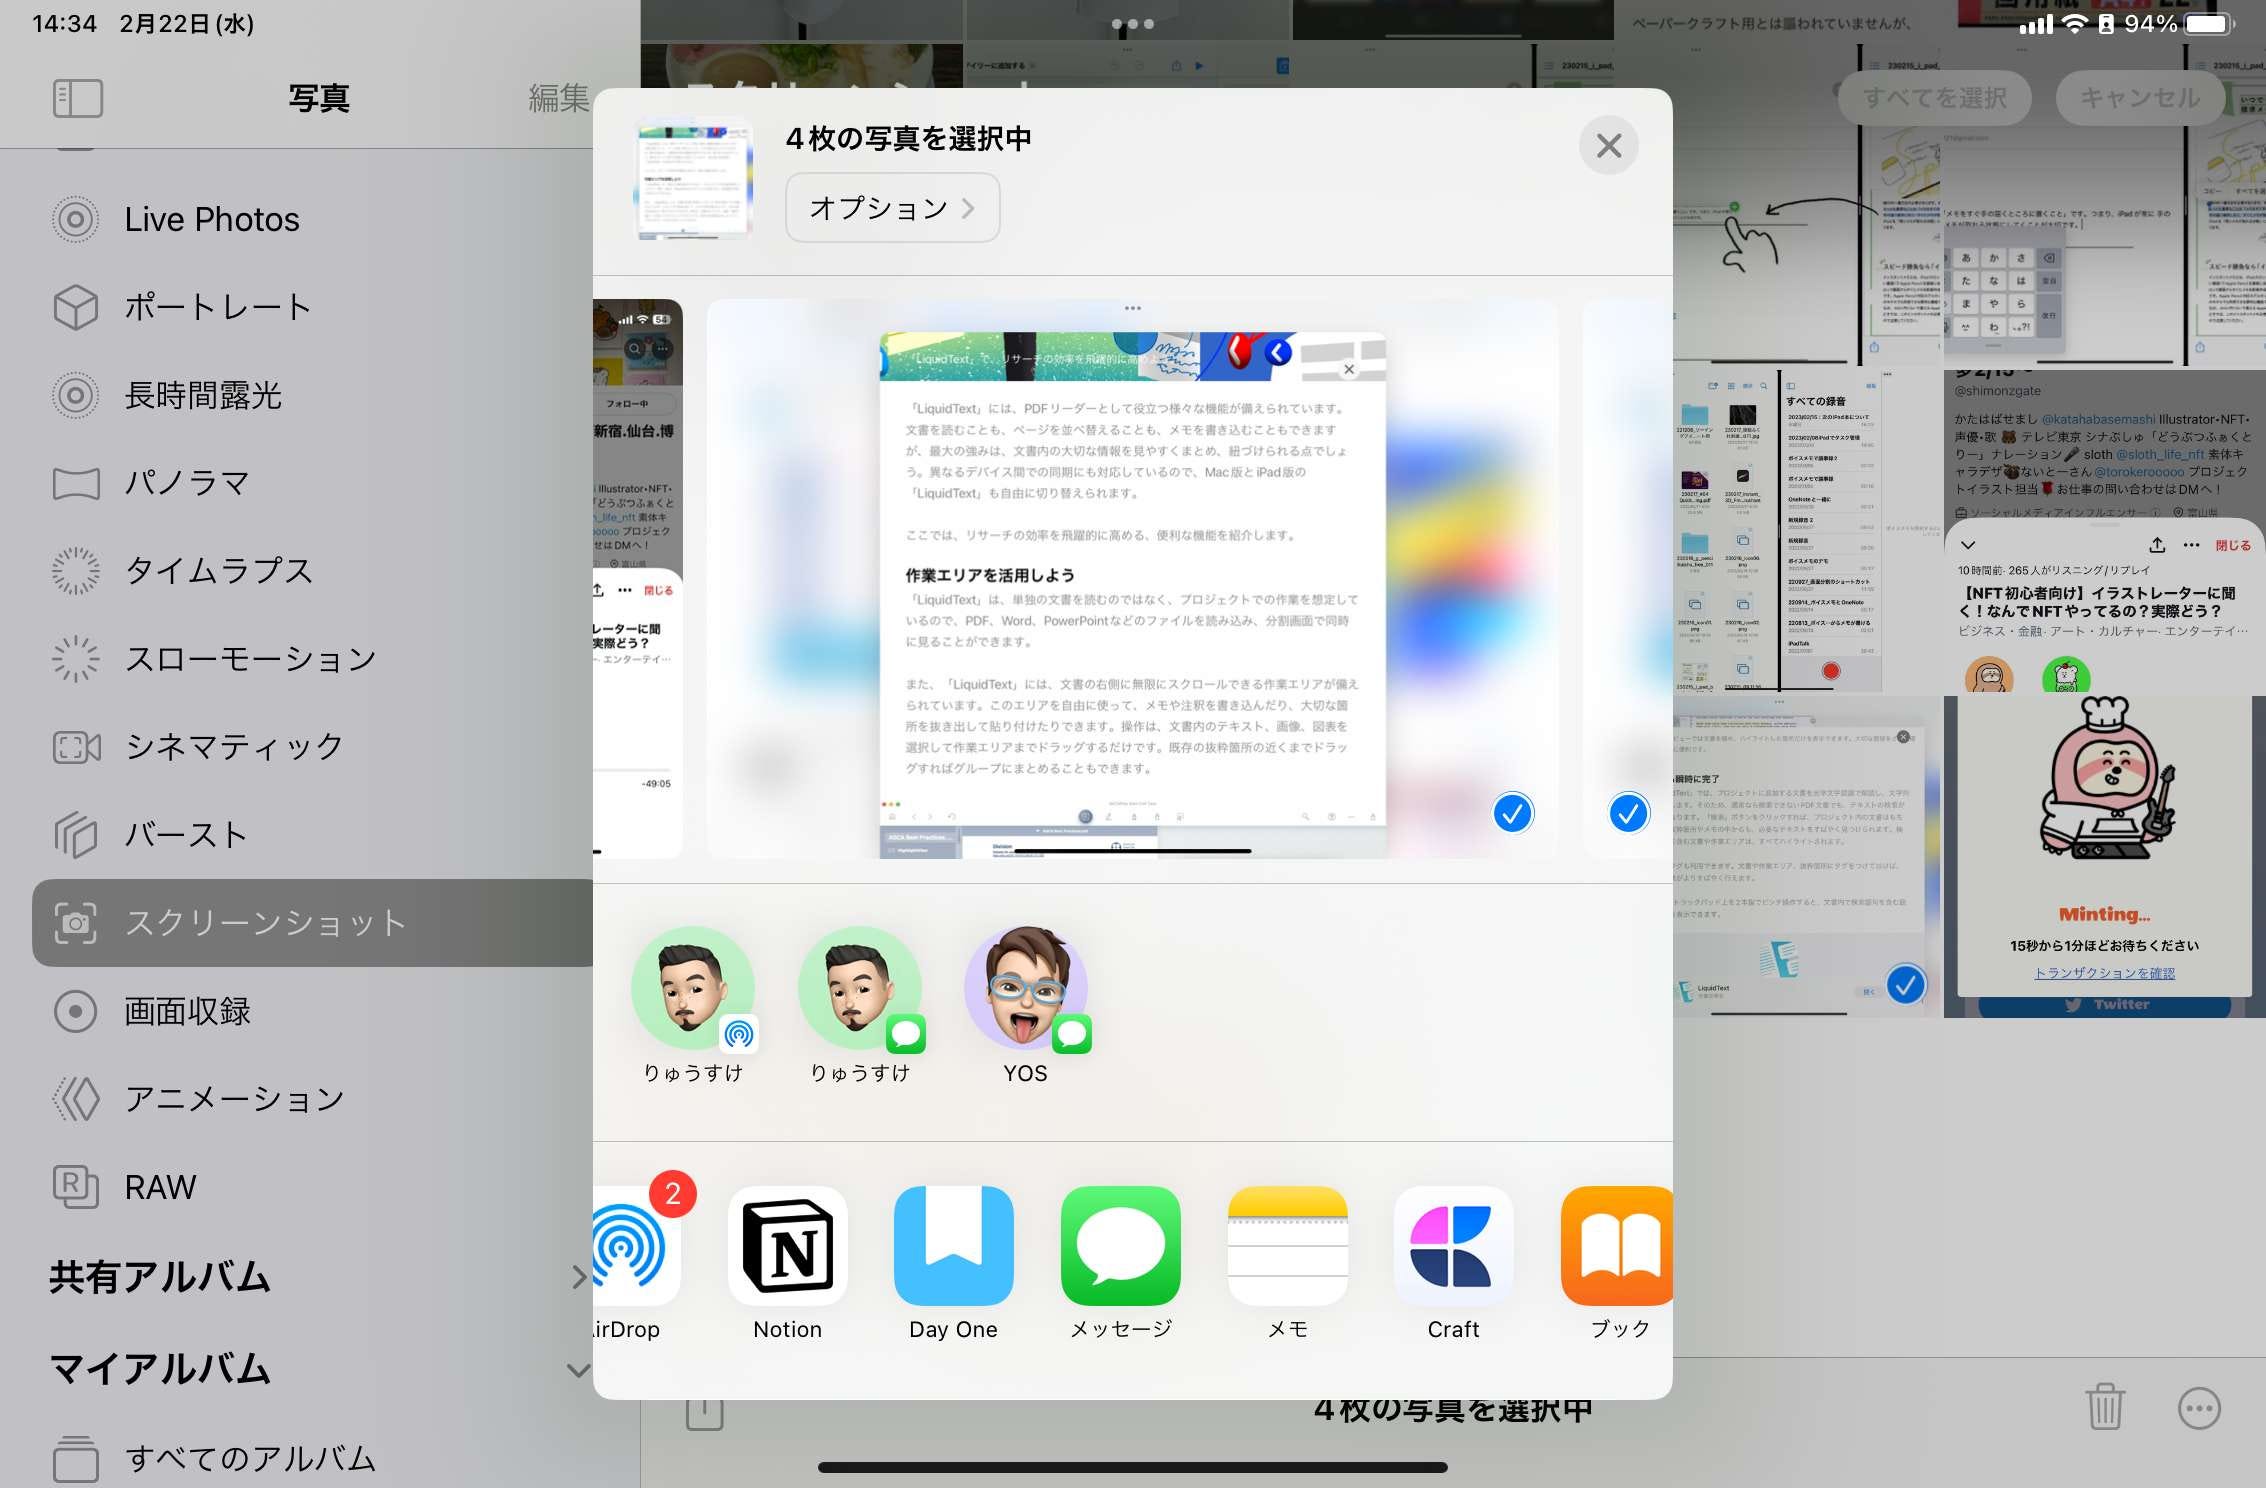The image size is (2266, 1488).
Task: Open 長時間露光 media type icon
Action: pyautogui.click(x=76, y=395)
